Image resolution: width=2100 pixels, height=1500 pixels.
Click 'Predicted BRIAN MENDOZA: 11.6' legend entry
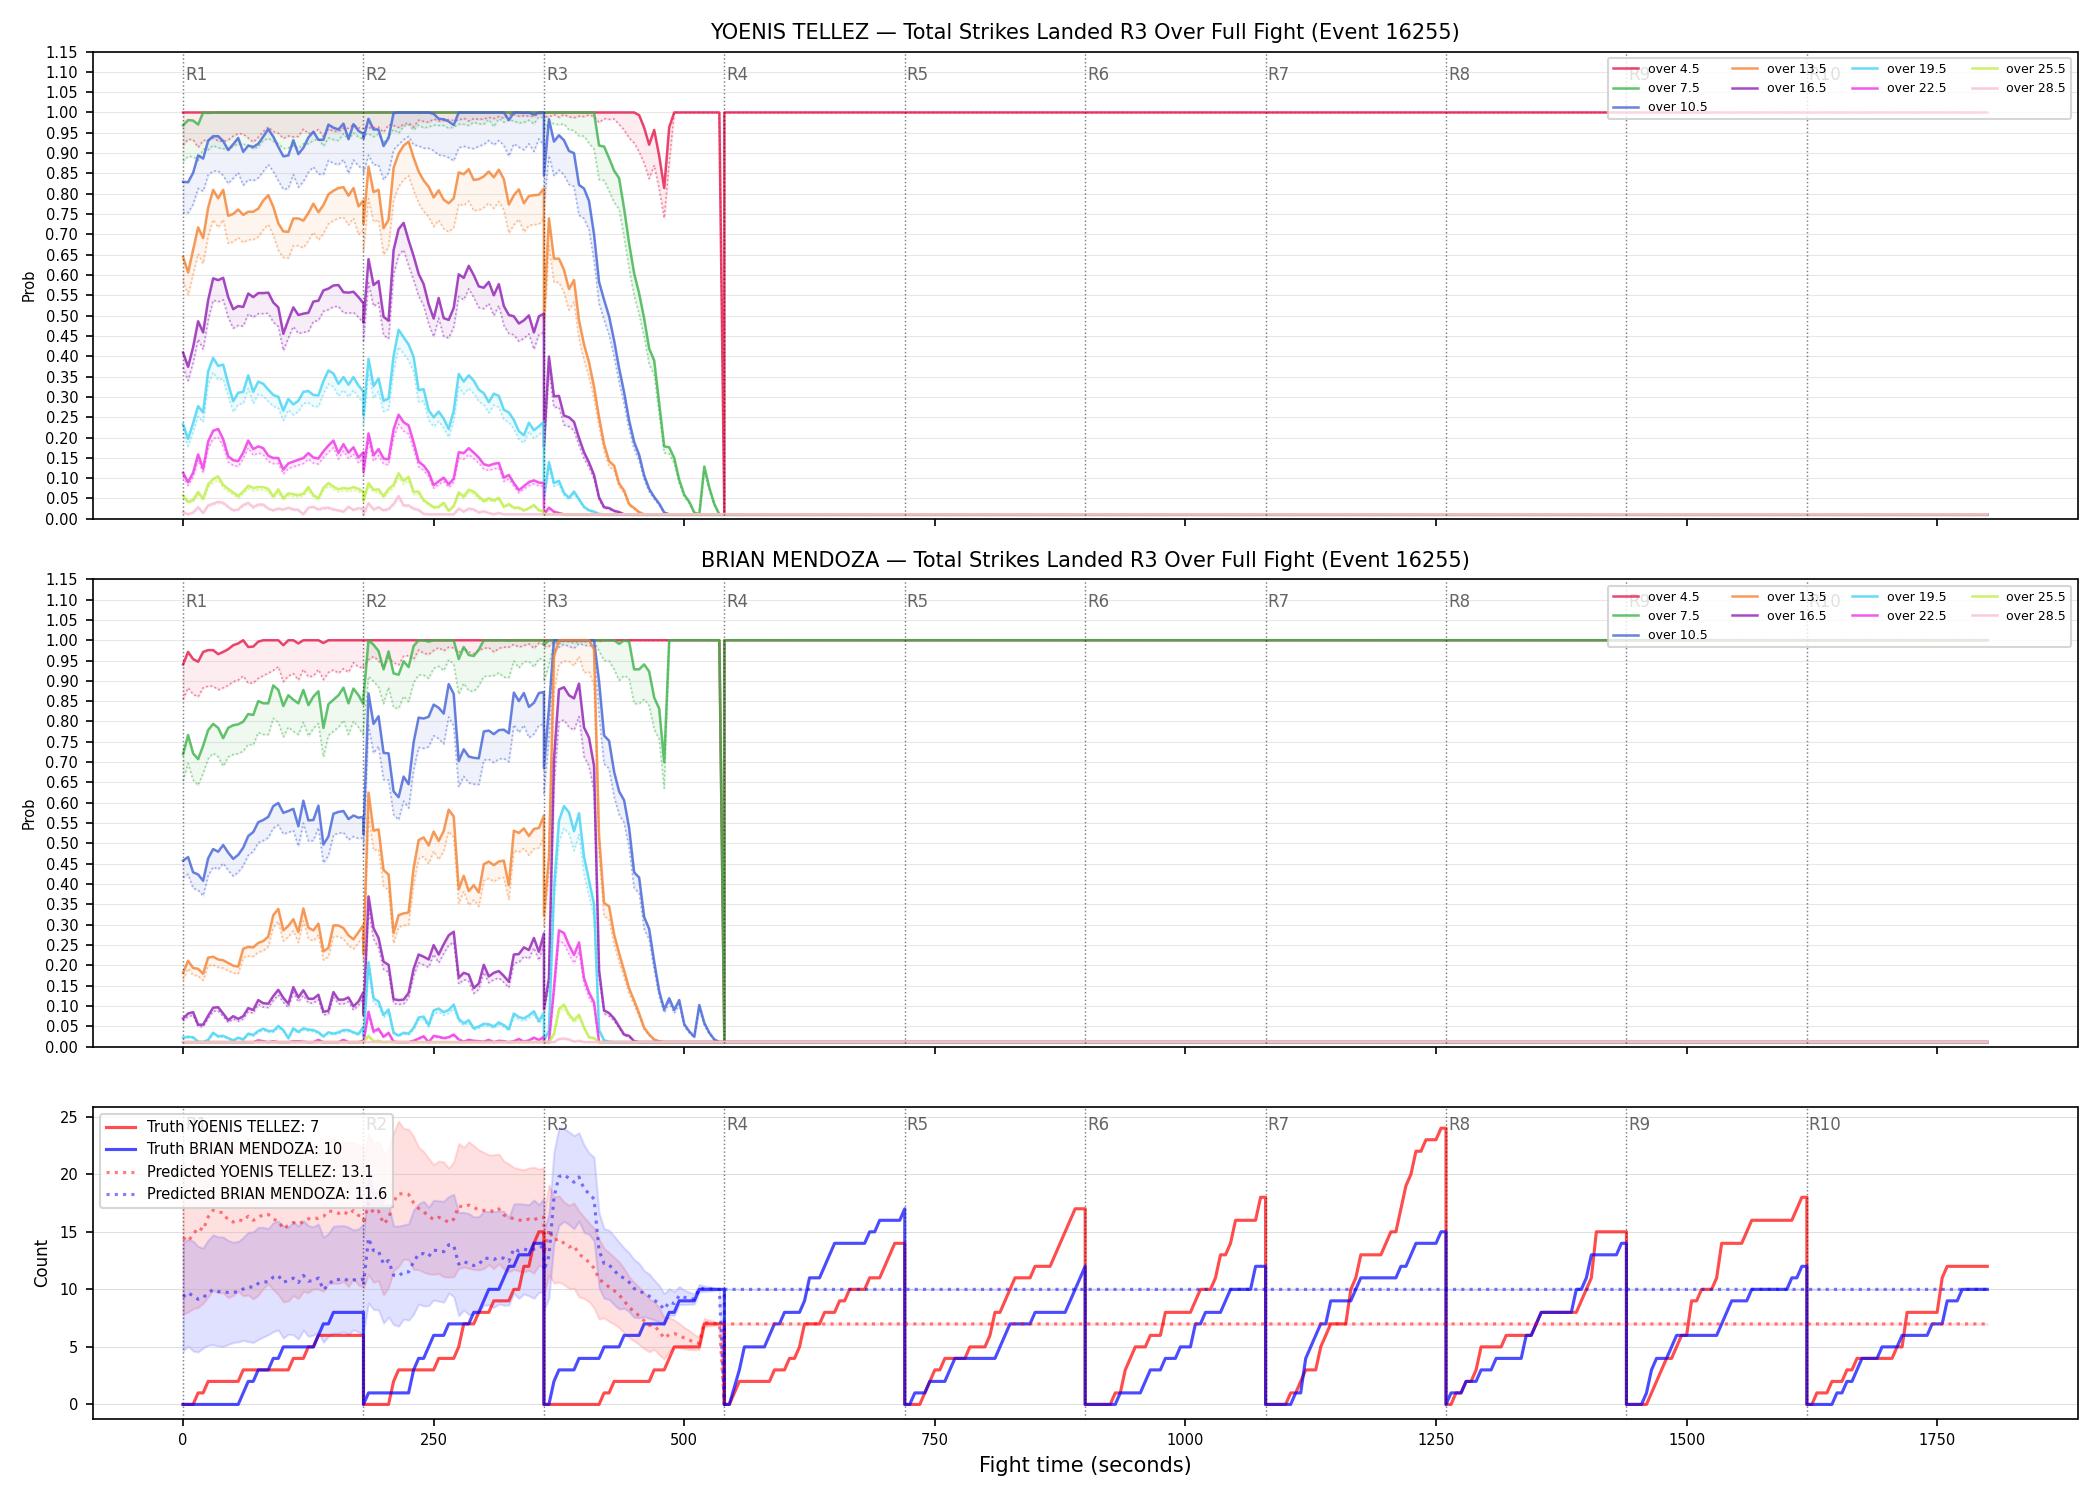click(246, 1194)
